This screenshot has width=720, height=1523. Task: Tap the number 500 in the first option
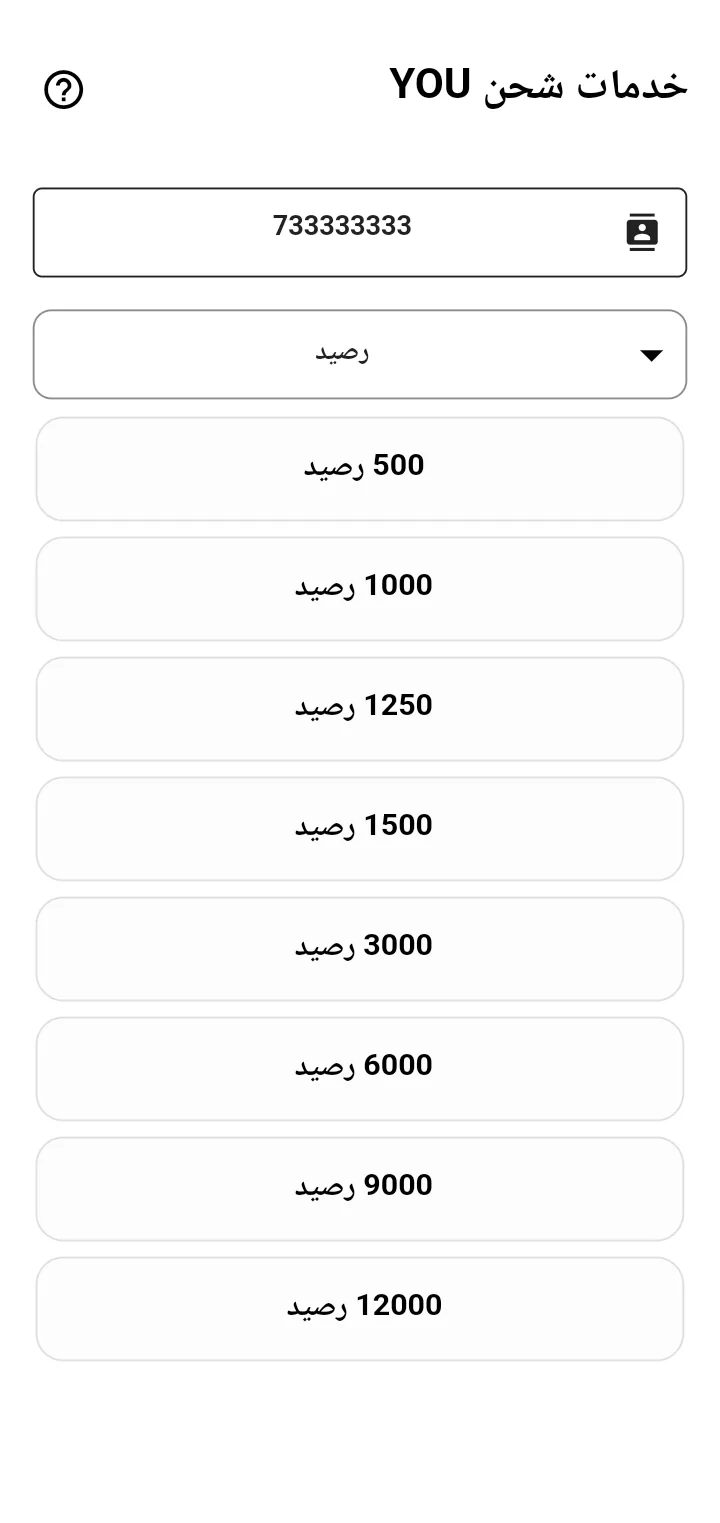pos(398,465)
